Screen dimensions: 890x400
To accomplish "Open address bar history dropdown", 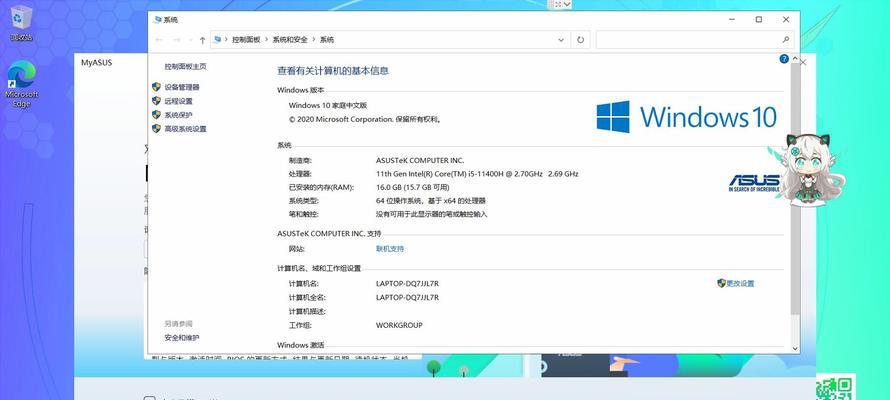I will coord(561,40).
